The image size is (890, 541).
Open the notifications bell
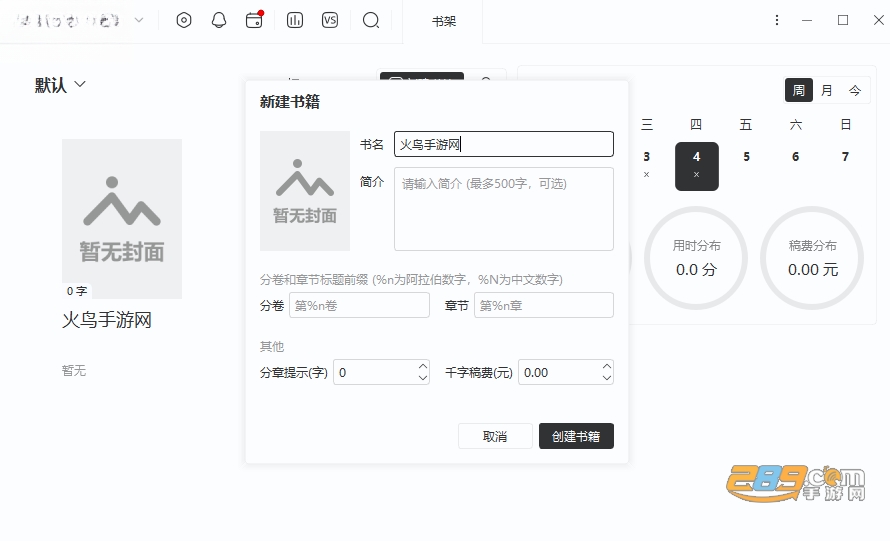tap(219, 20)
